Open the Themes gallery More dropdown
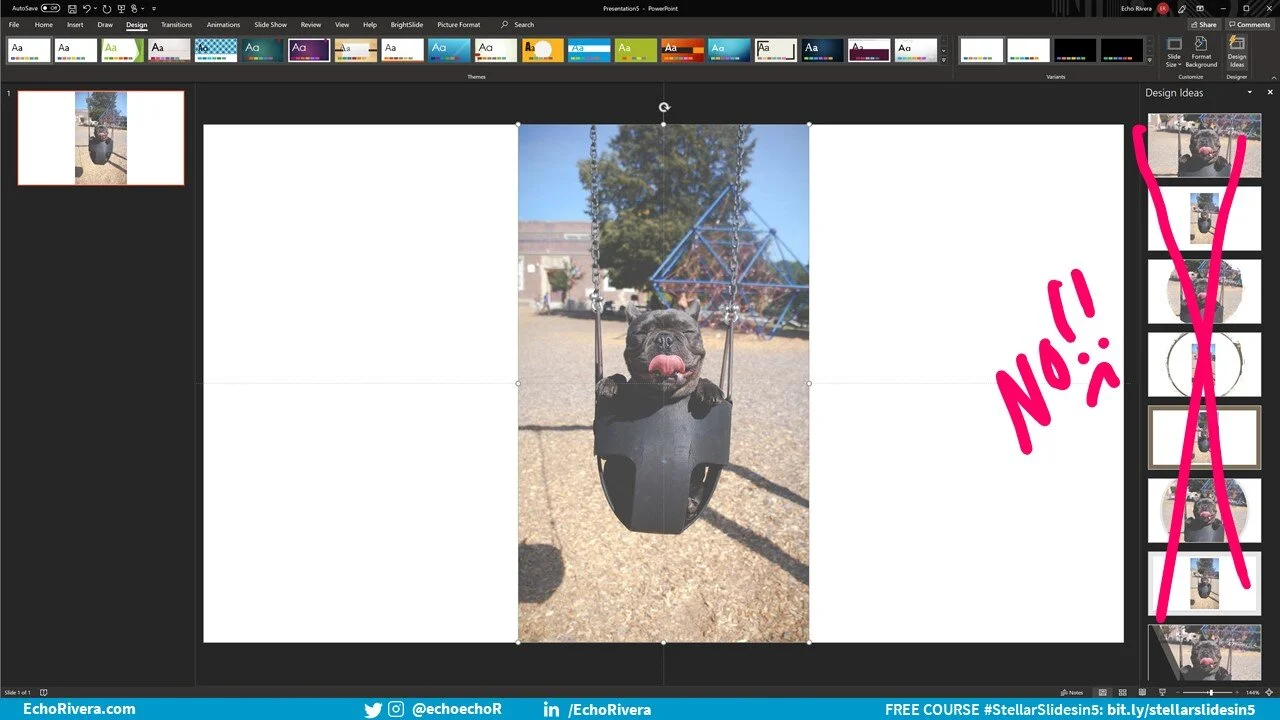Screen dimensions: 1280x720 click(943, 62)
